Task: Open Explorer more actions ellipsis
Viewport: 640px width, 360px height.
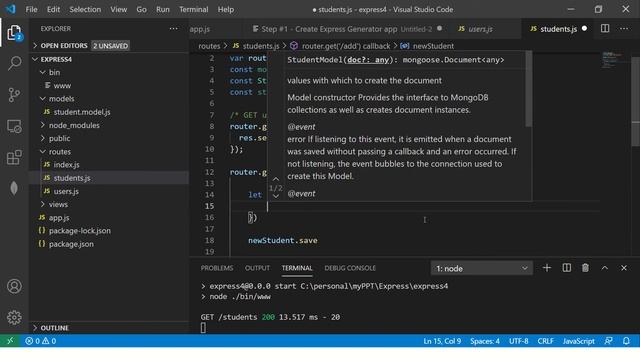Action: [x=173, y=29]
